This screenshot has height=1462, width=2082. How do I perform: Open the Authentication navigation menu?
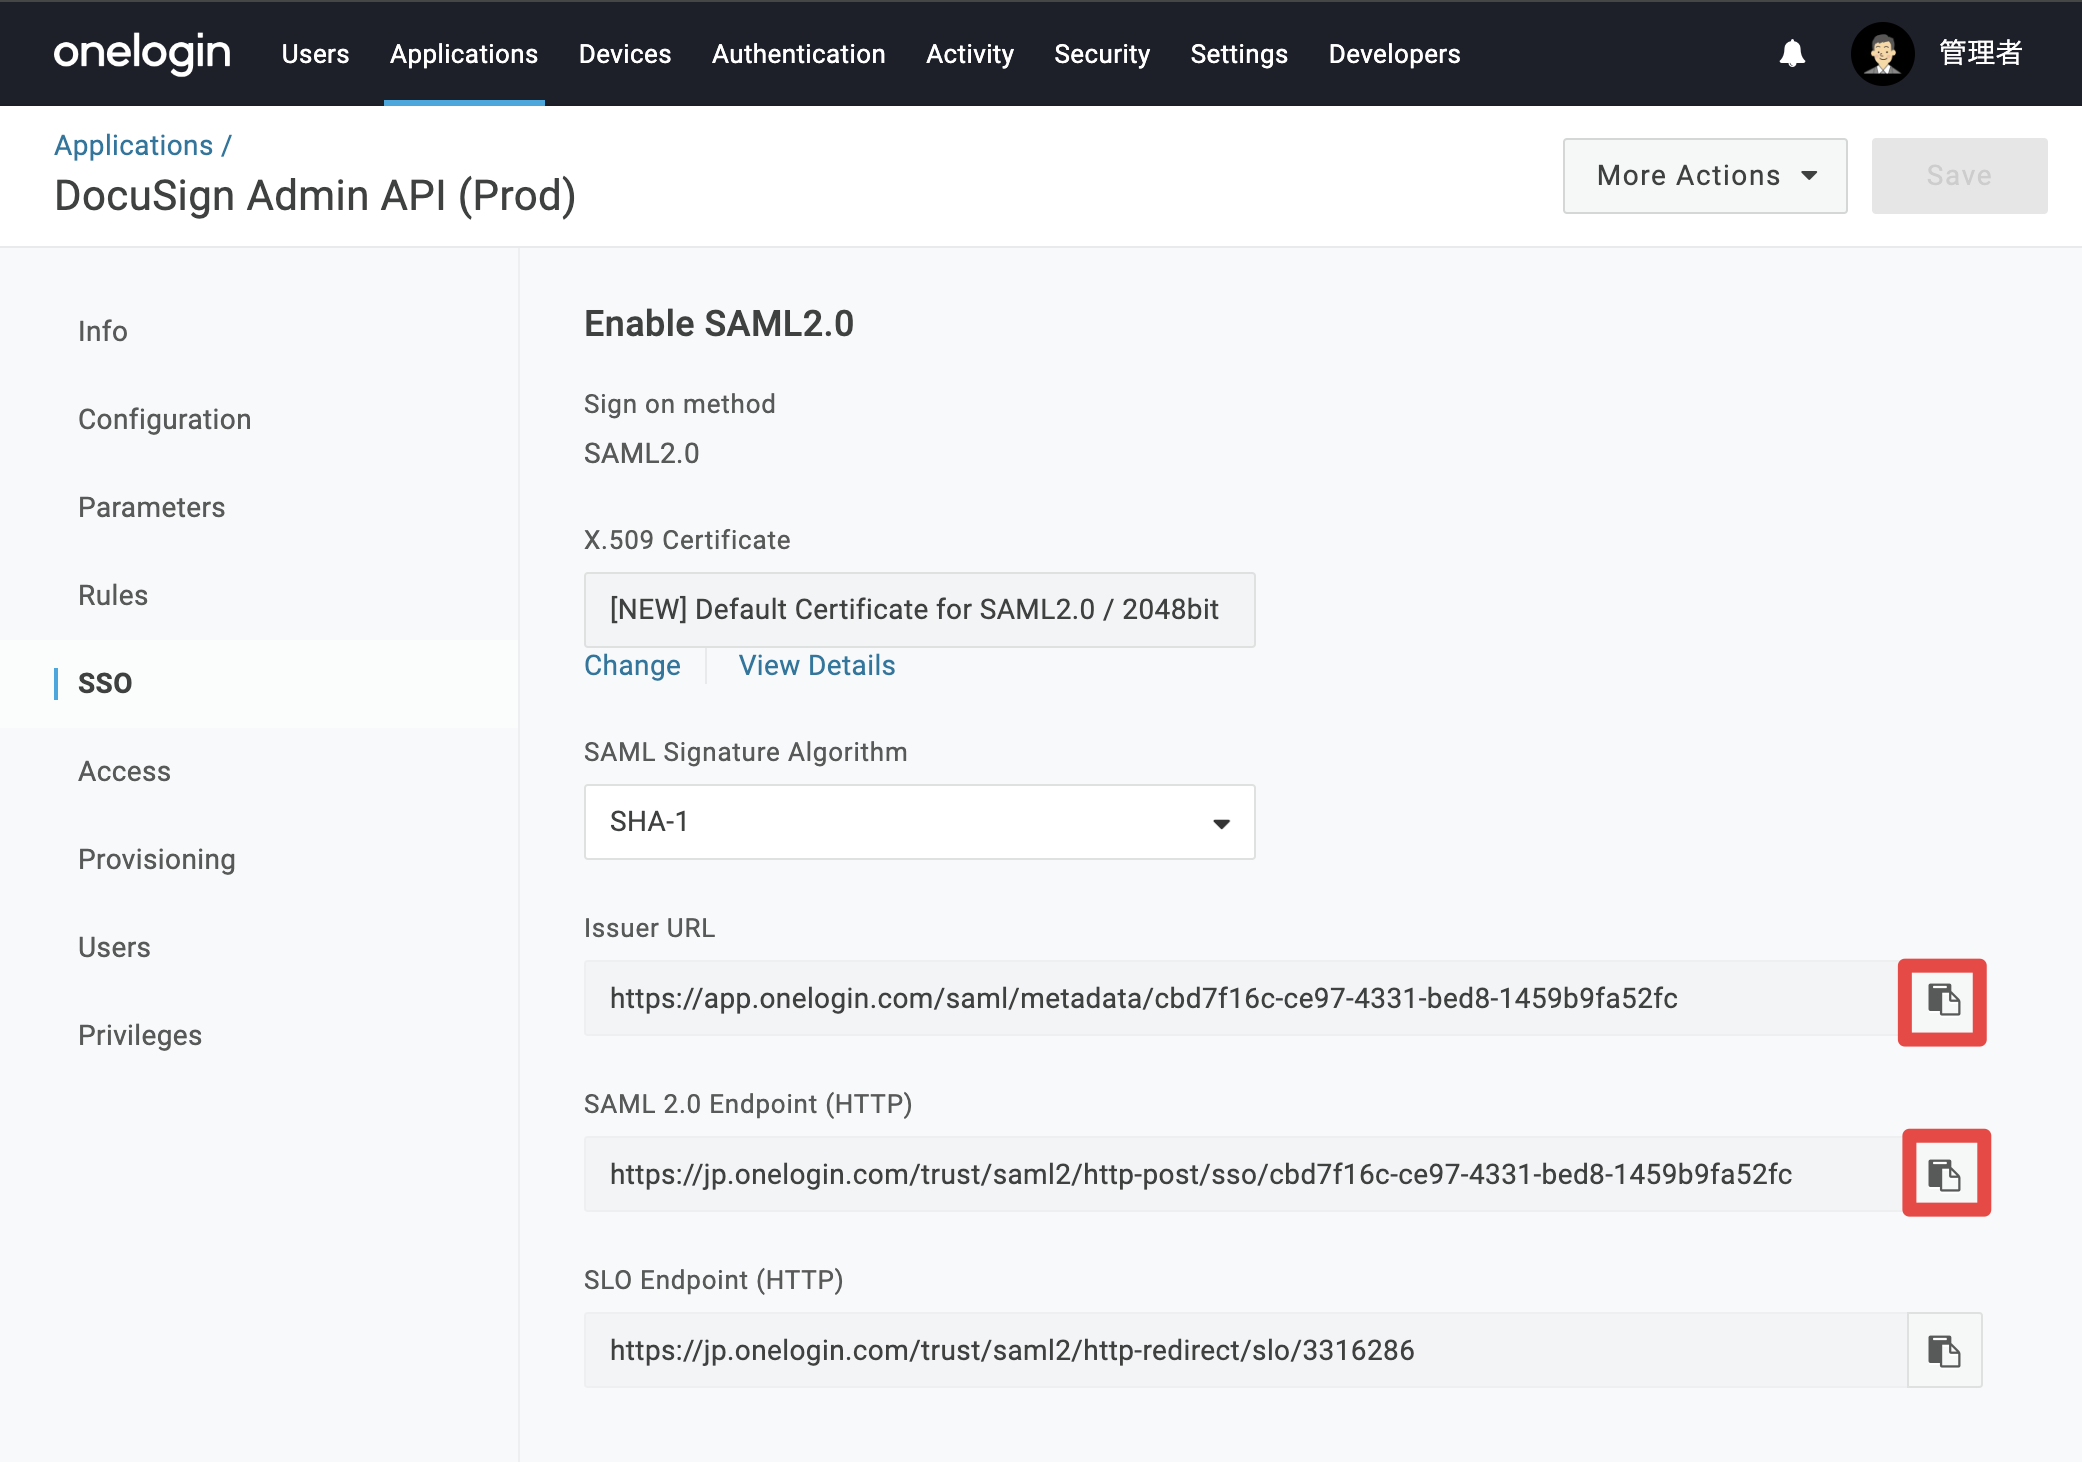[x=799, y=54]
